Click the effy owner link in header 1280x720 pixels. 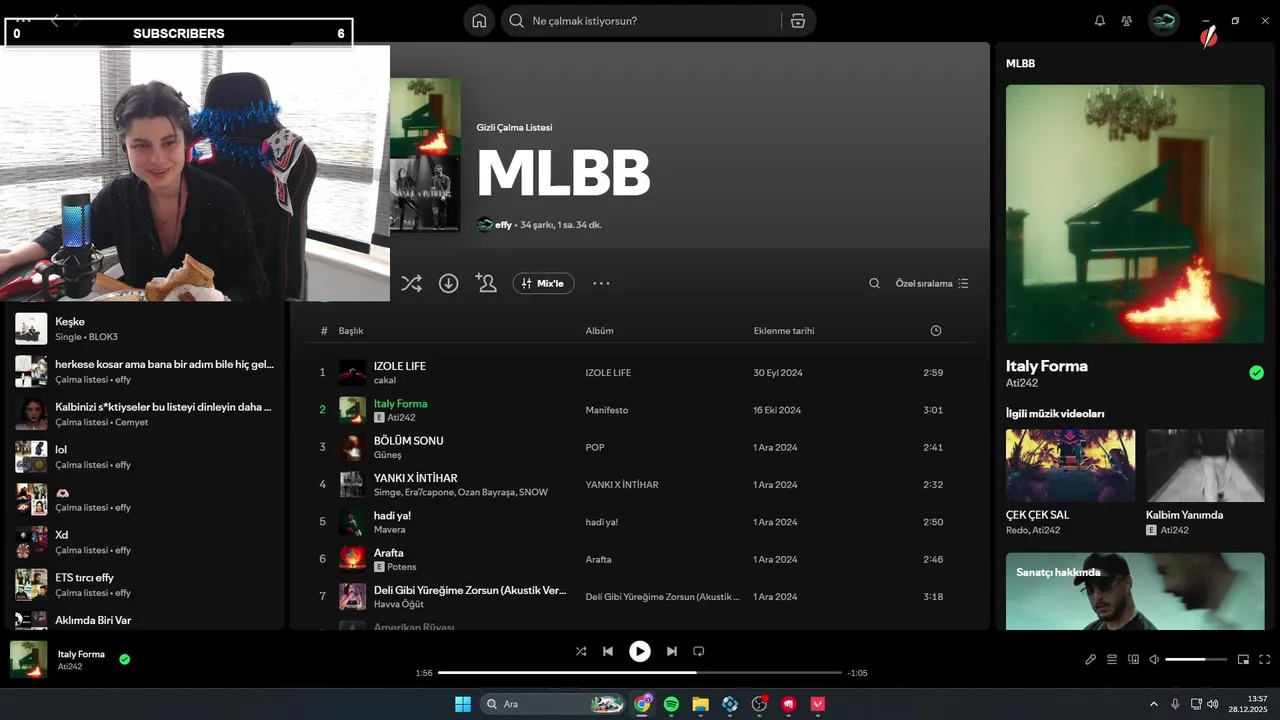[x=503, y=225]
